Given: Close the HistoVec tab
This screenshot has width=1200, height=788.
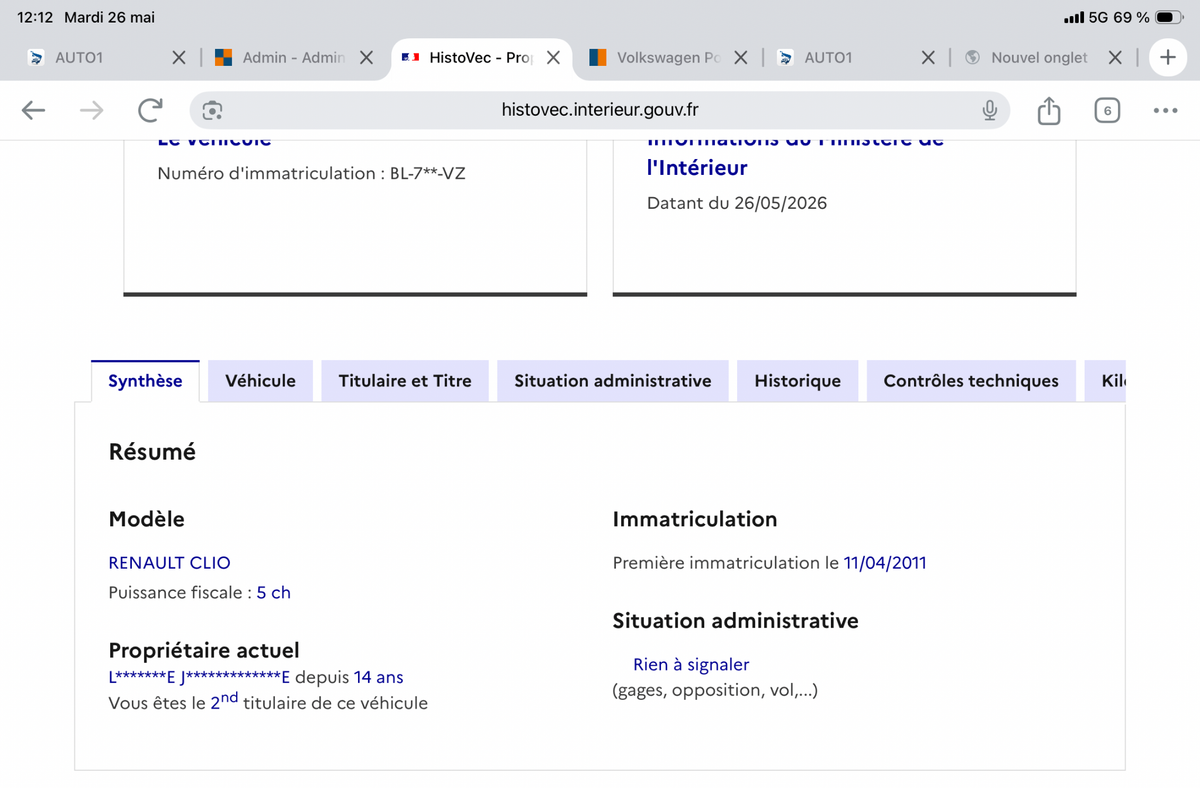Looking at the screenshot, I should pyautogui.click(x=552, y=58).
